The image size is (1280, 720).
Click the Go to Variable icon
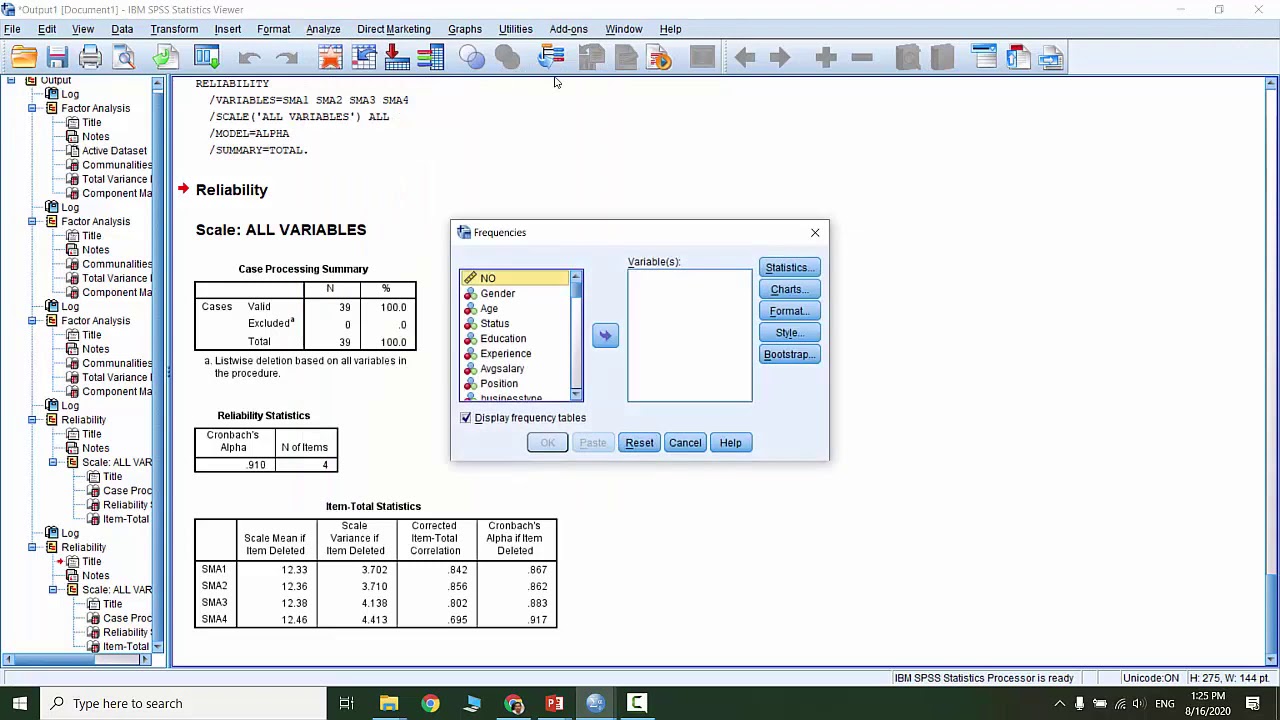coord(397,58)
